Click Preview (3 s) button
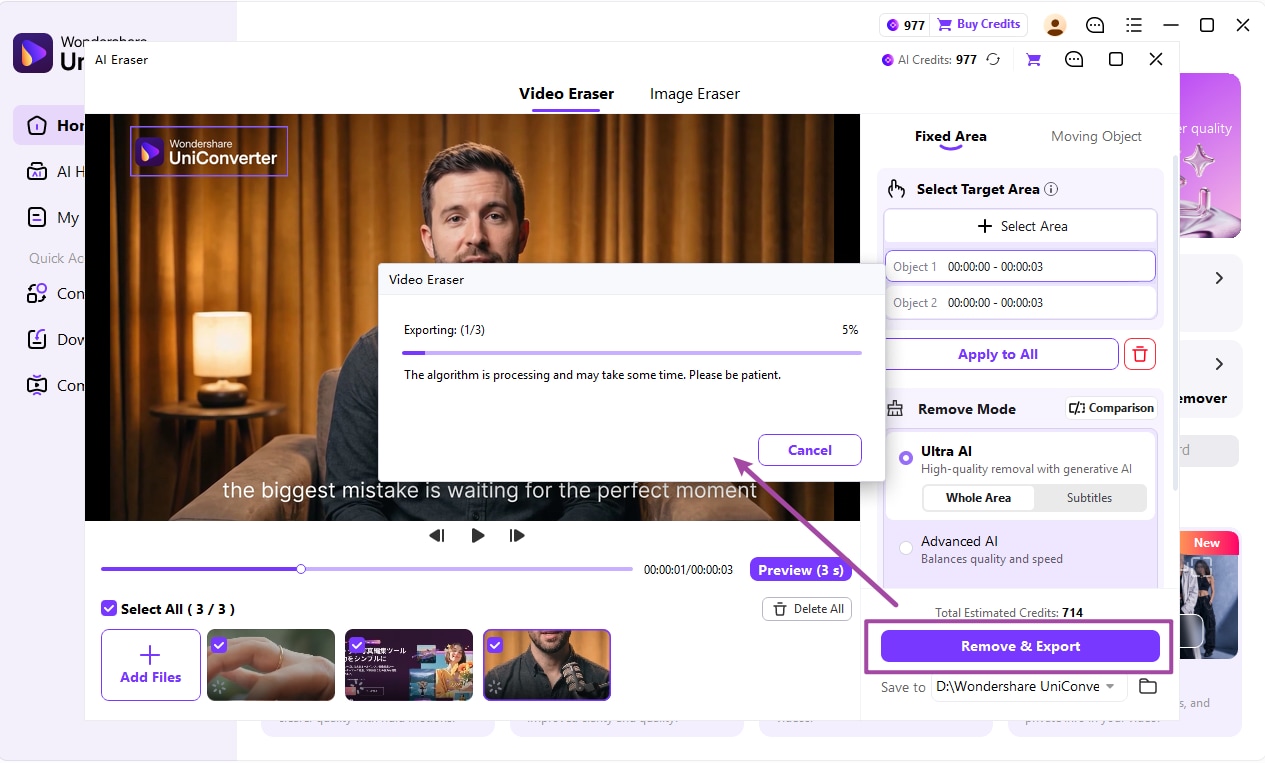Screen dimensions: 1265x763 (x=800, y=570)
